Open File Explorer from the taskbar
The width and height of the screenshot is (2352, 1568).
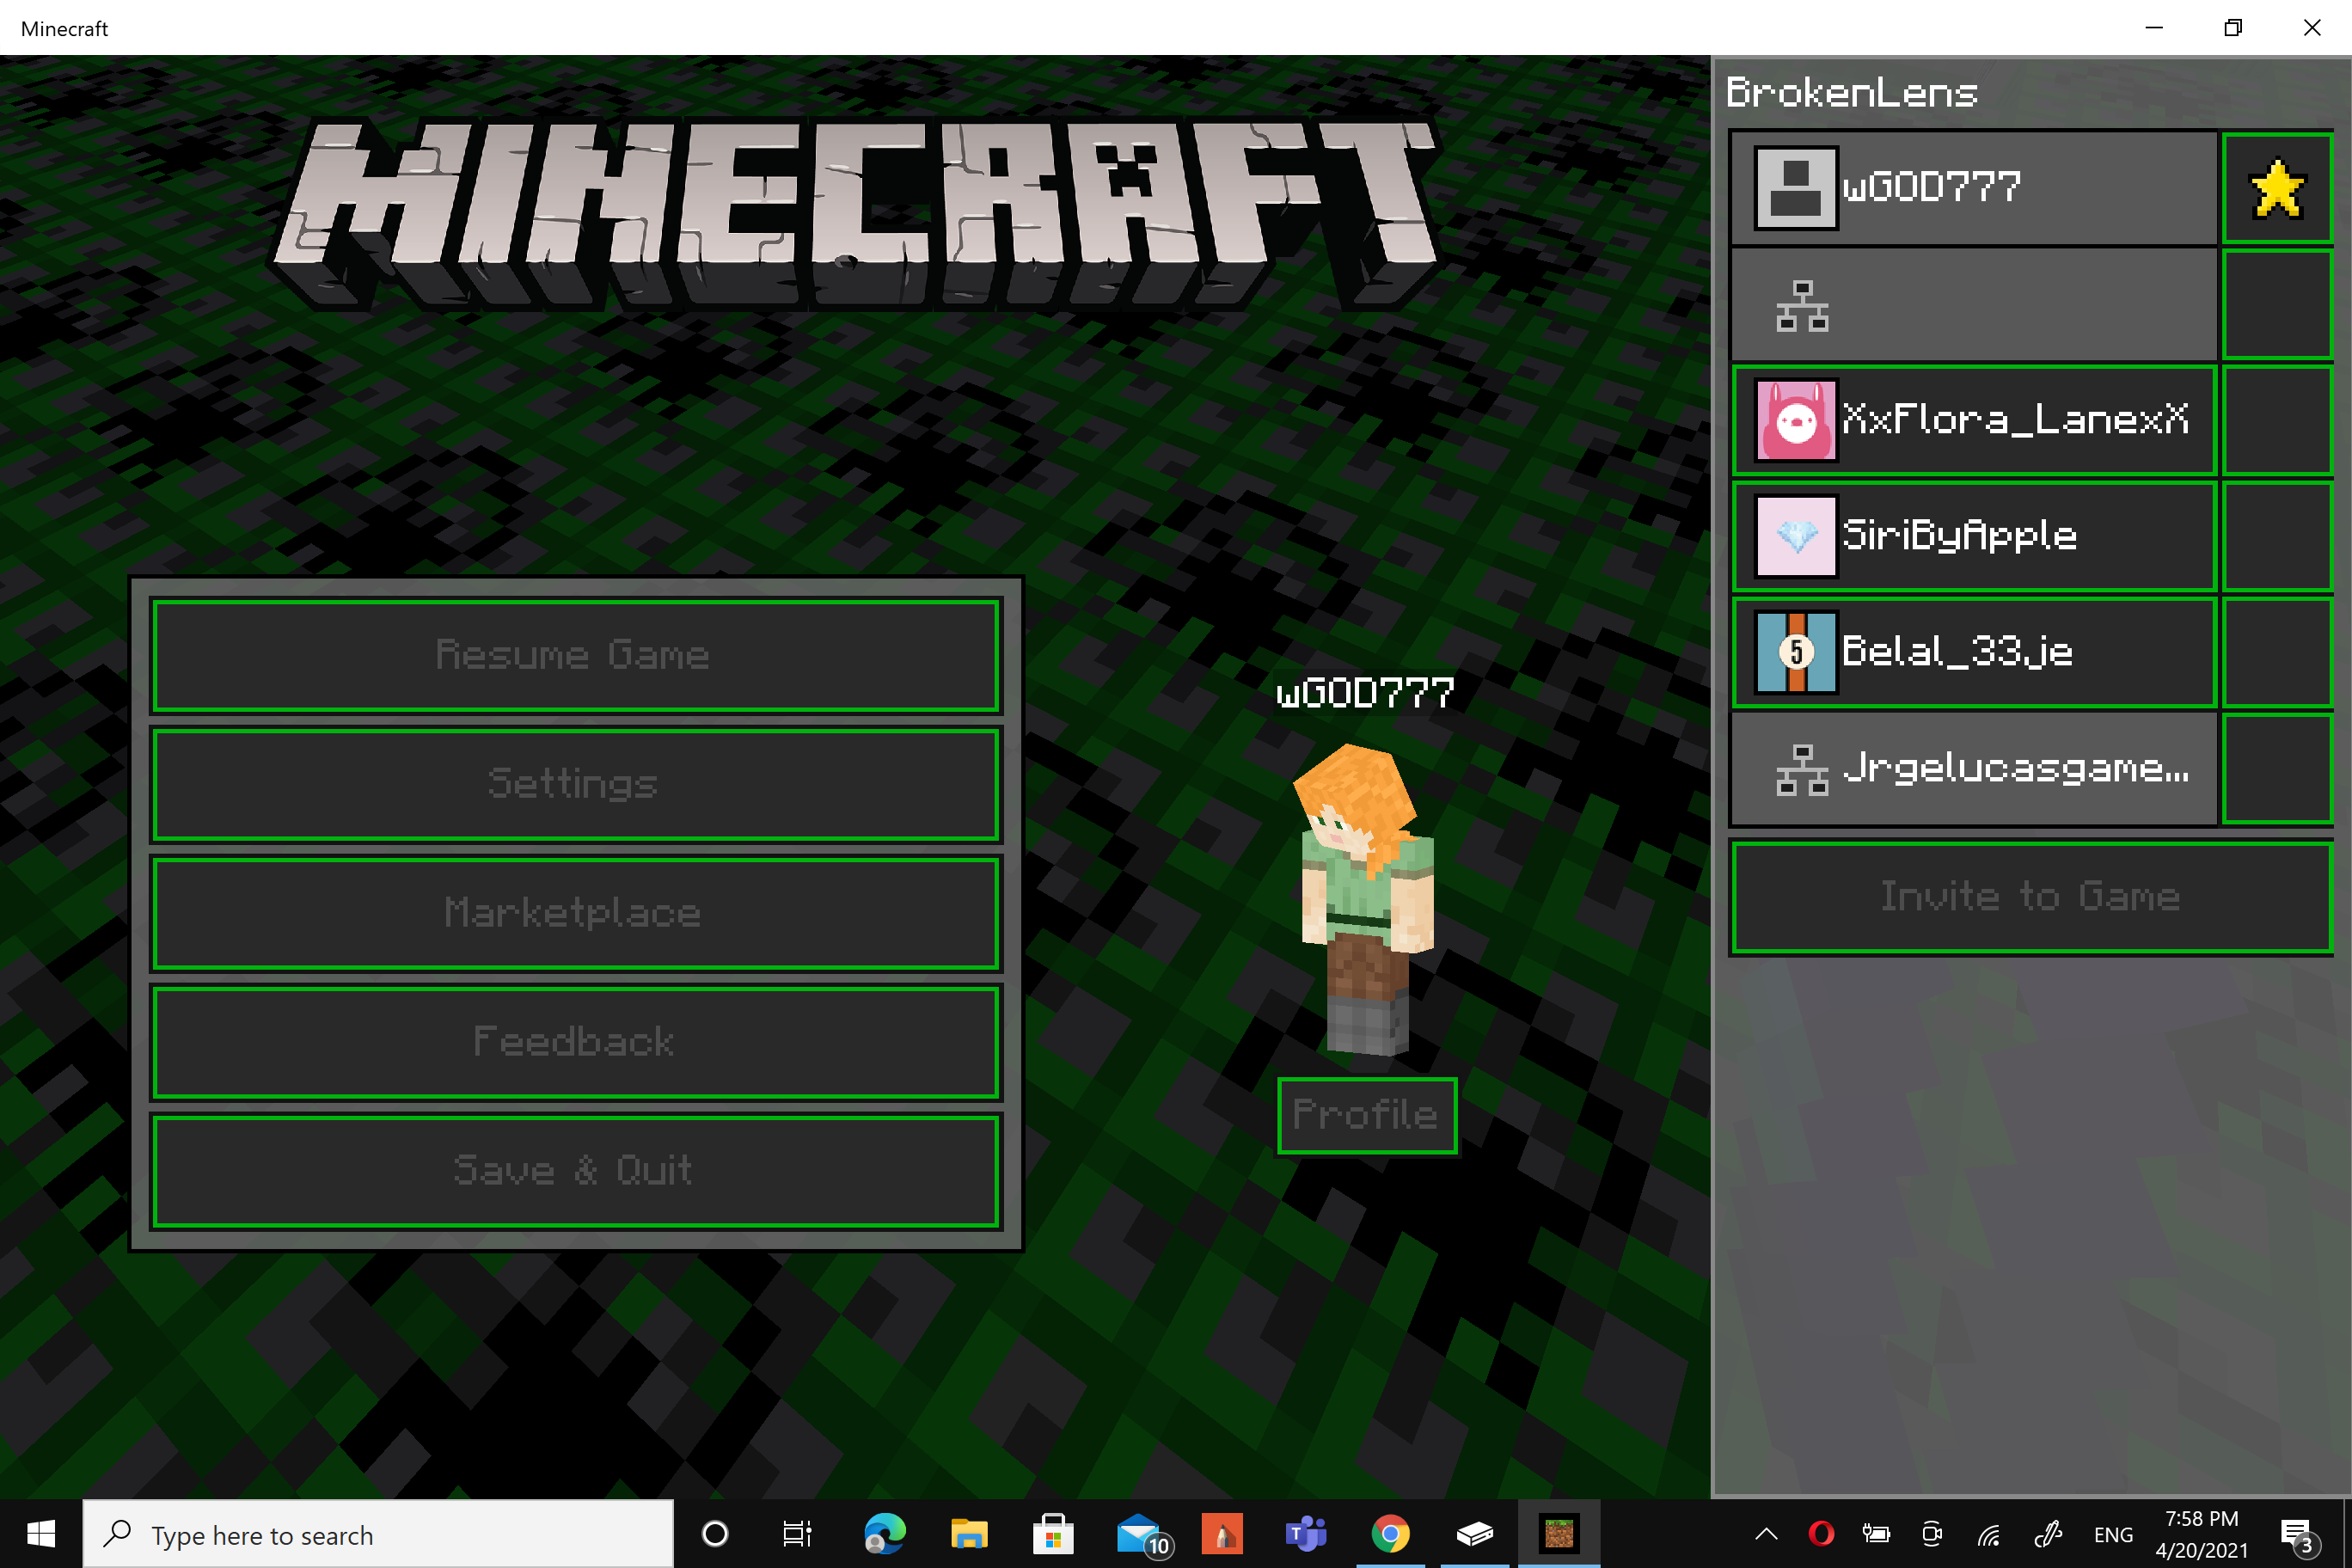coord(968,1534)
